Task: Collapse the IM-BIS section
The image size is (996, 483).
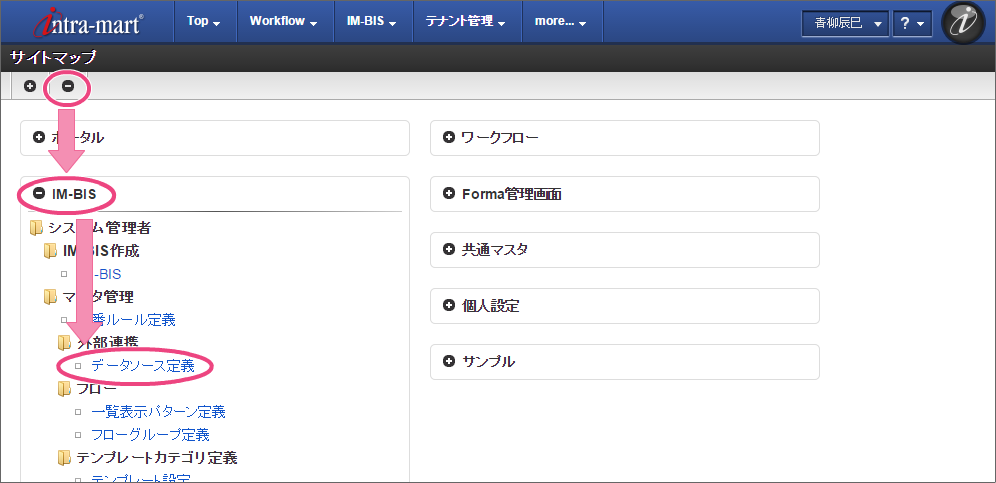Action: click(39, 194)
